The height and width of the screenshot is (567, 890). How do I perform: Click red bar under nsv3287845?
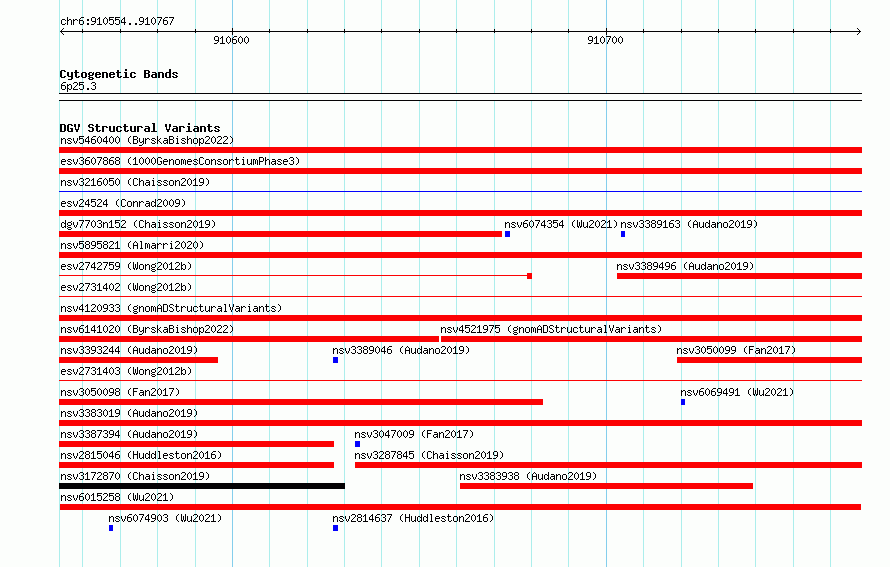coord(608,465)
